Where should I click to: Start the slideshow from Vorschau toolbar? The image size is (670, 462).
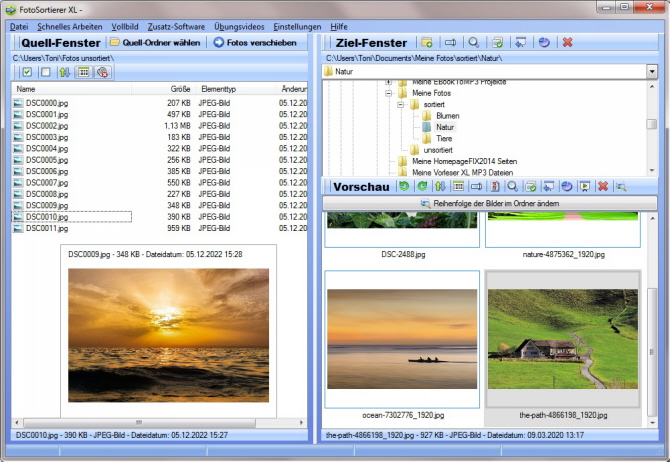[585, 186]
